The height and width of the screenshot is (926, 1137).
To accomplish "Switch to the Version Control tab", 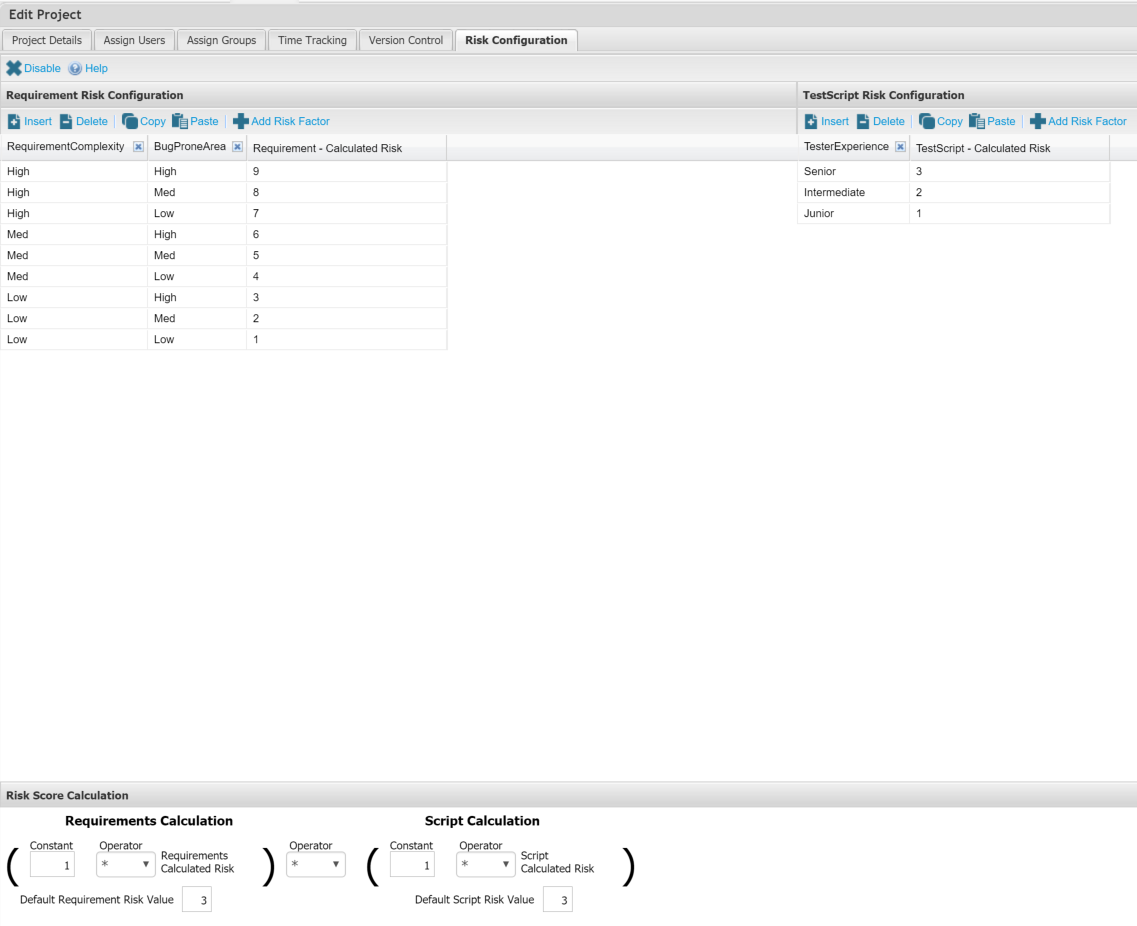I will click(405, 40).
